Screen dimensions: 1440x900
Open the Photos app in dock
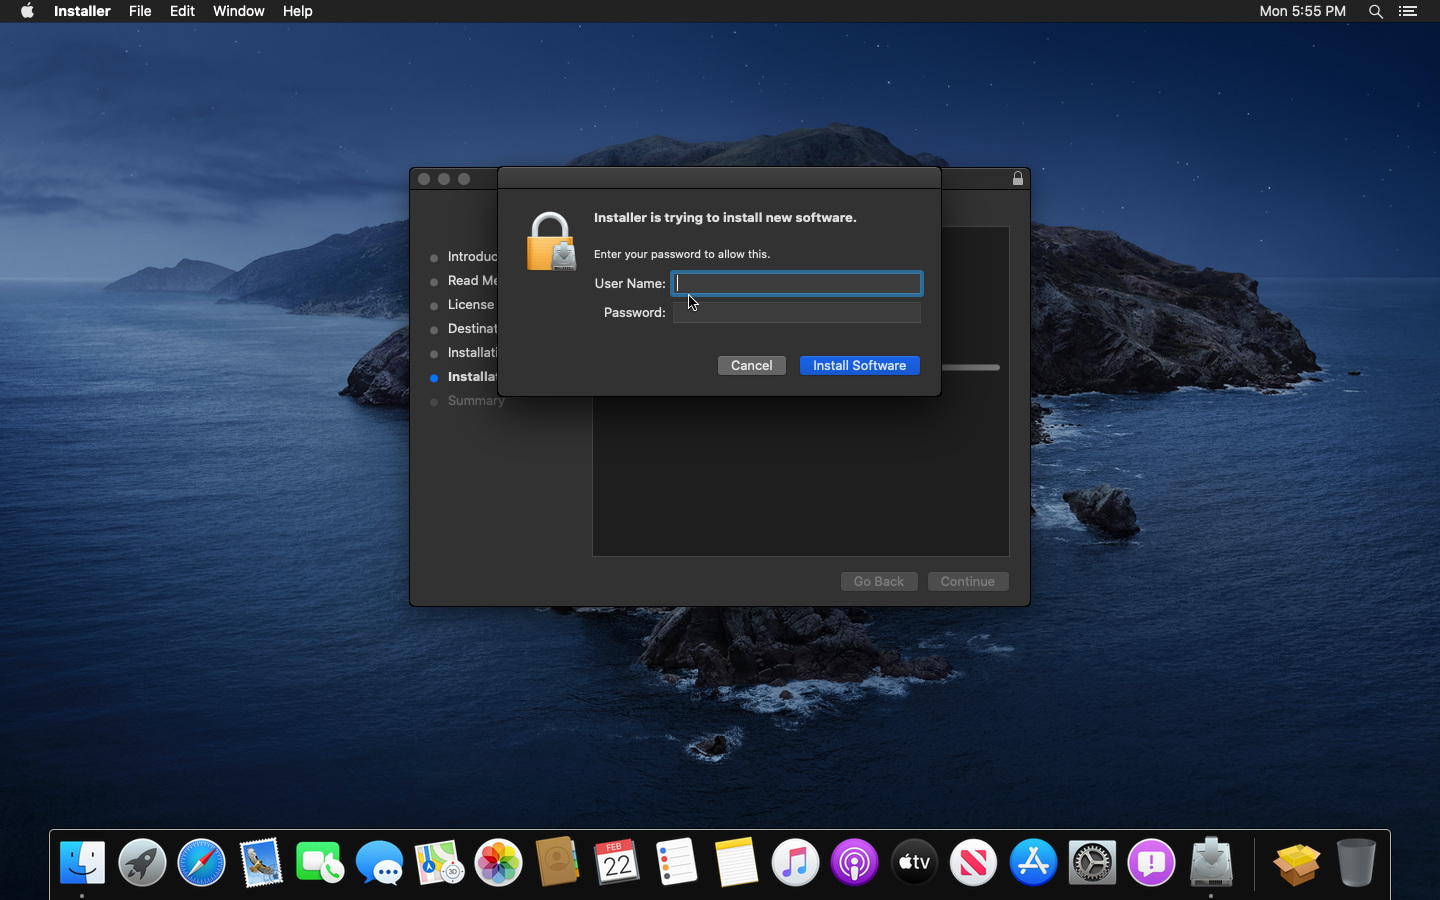[498, 862]
